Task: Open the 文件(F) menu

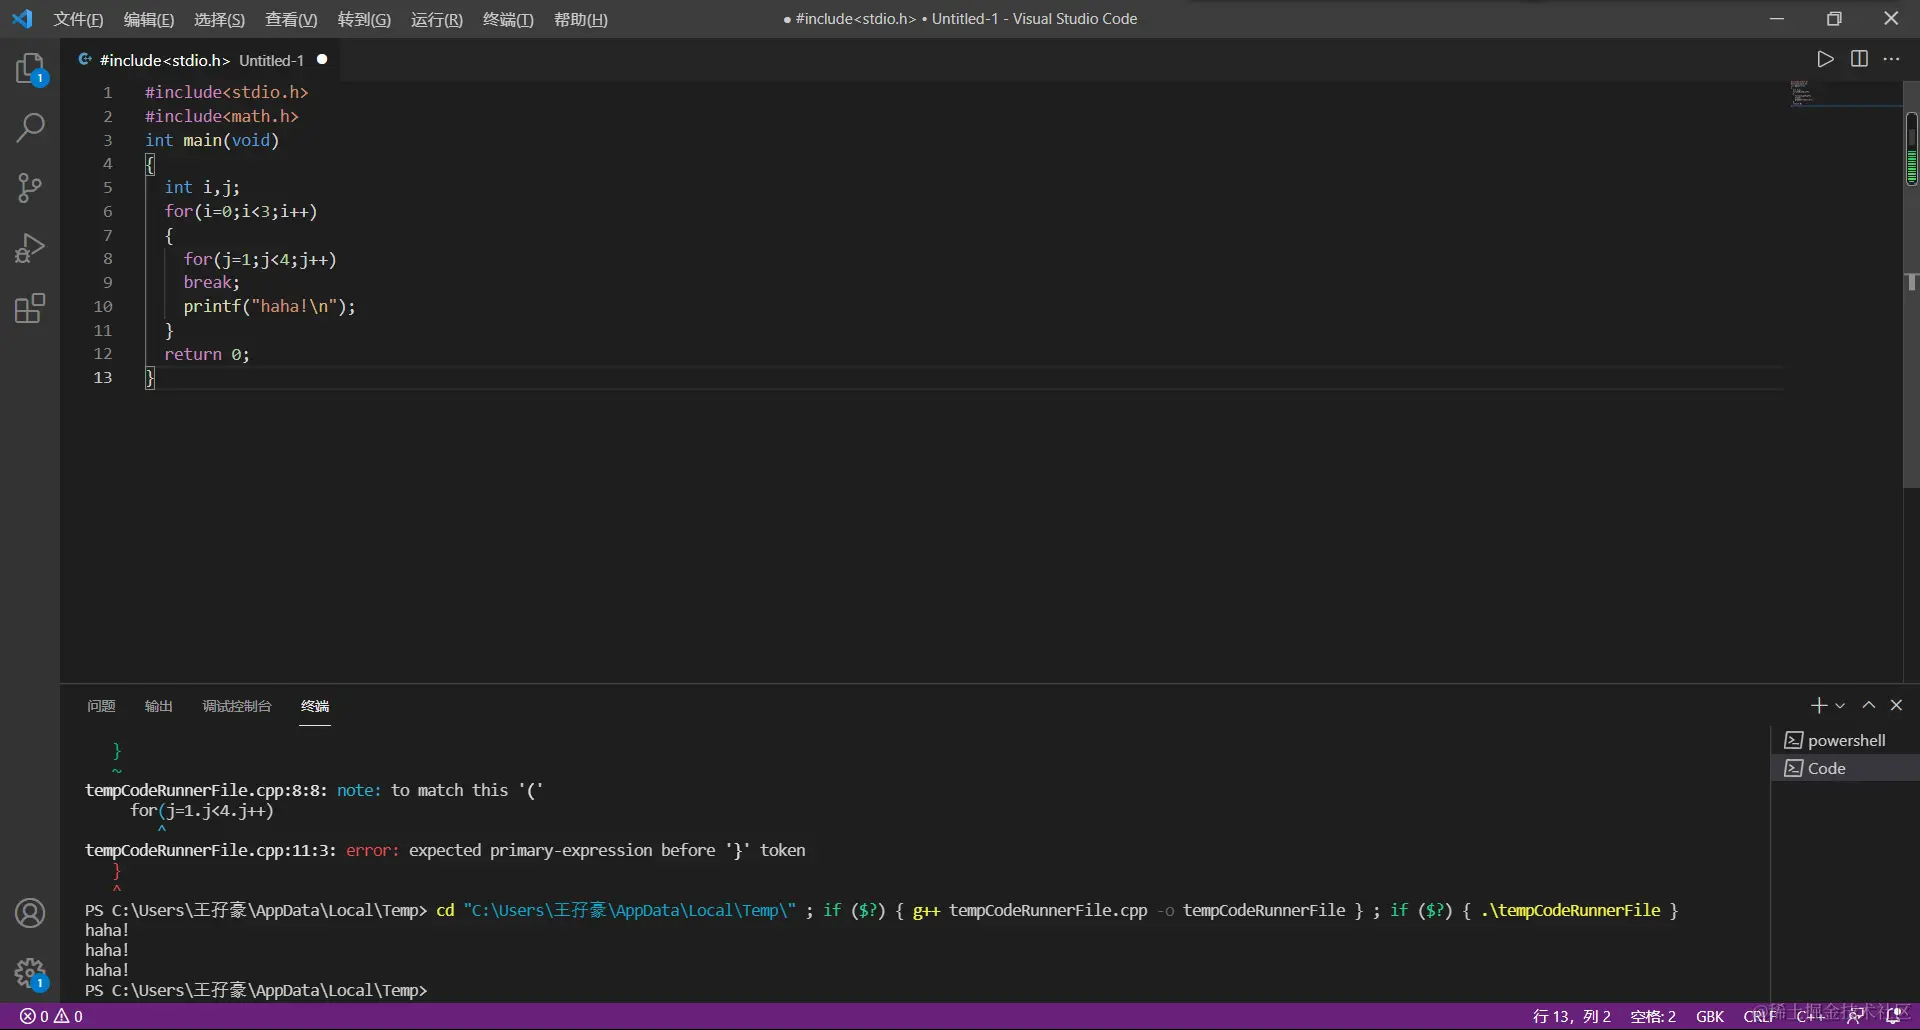Action: (x=78, y=19)
